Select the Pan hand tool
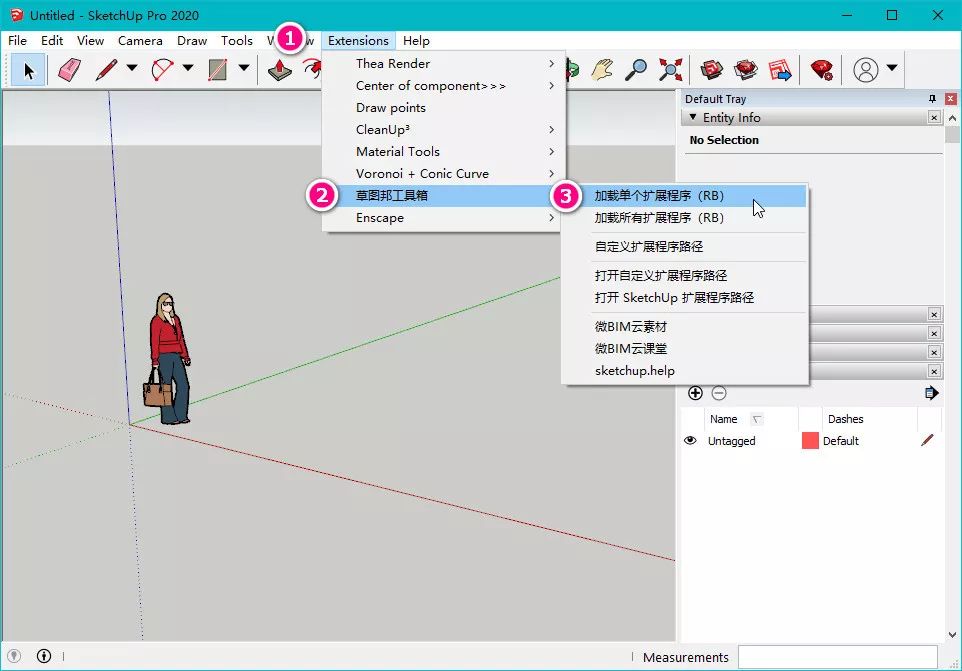The image size is (962, 671). (x=602, y=70)
